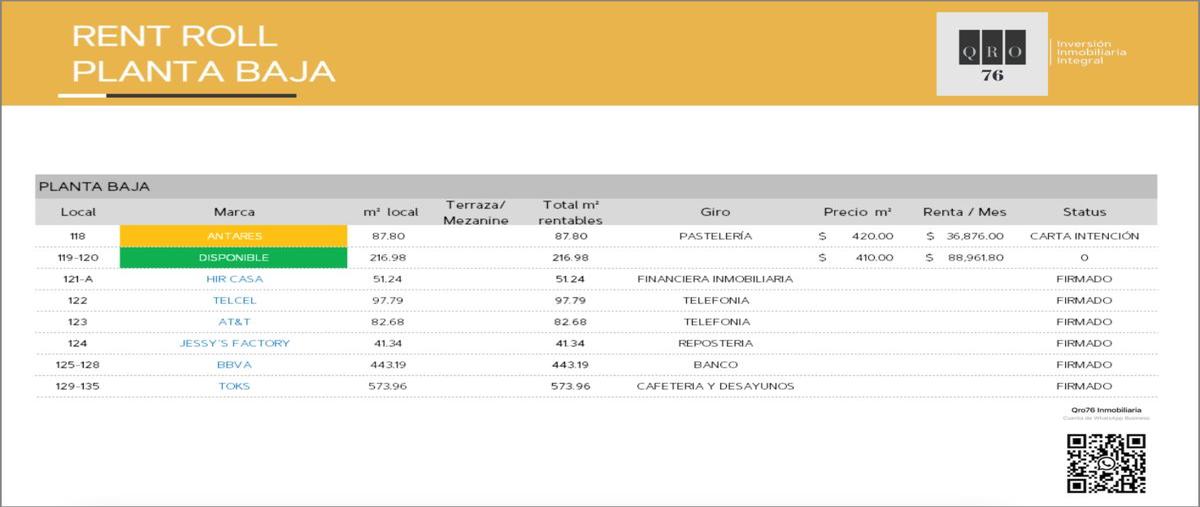
Task: Click the Precio m² column header
Action: click(857, 212)
